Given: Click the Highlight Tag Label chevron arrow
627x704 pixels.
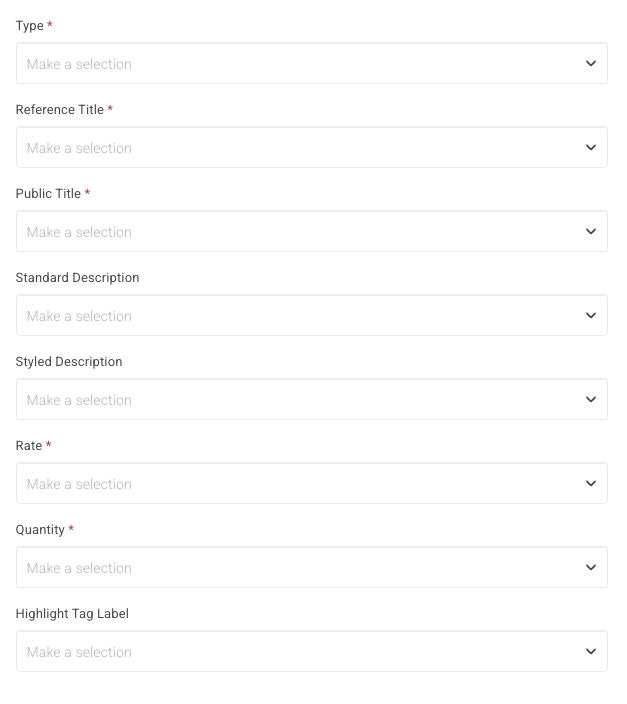Looking at the screenshot, I should coord(591,651).
